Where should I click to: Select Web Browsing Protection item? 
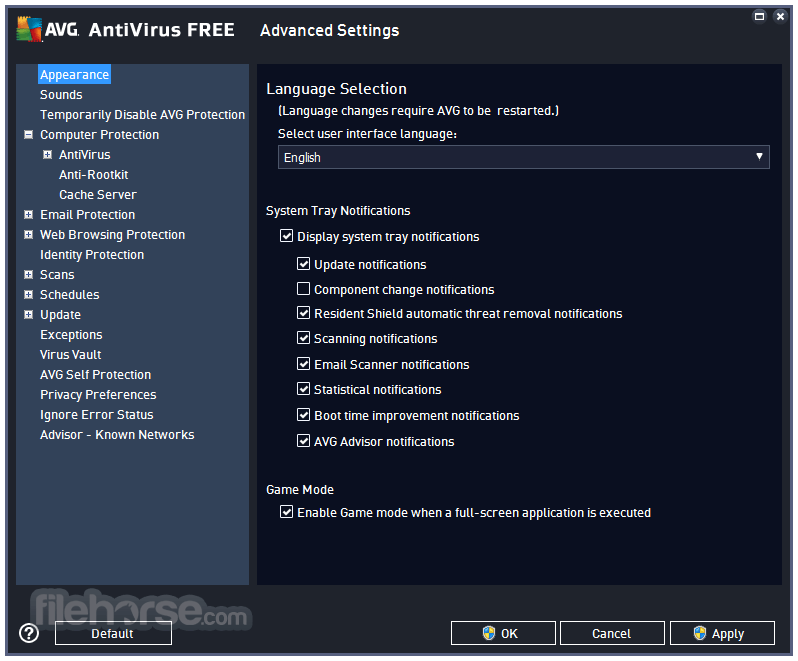pos(112,235)
